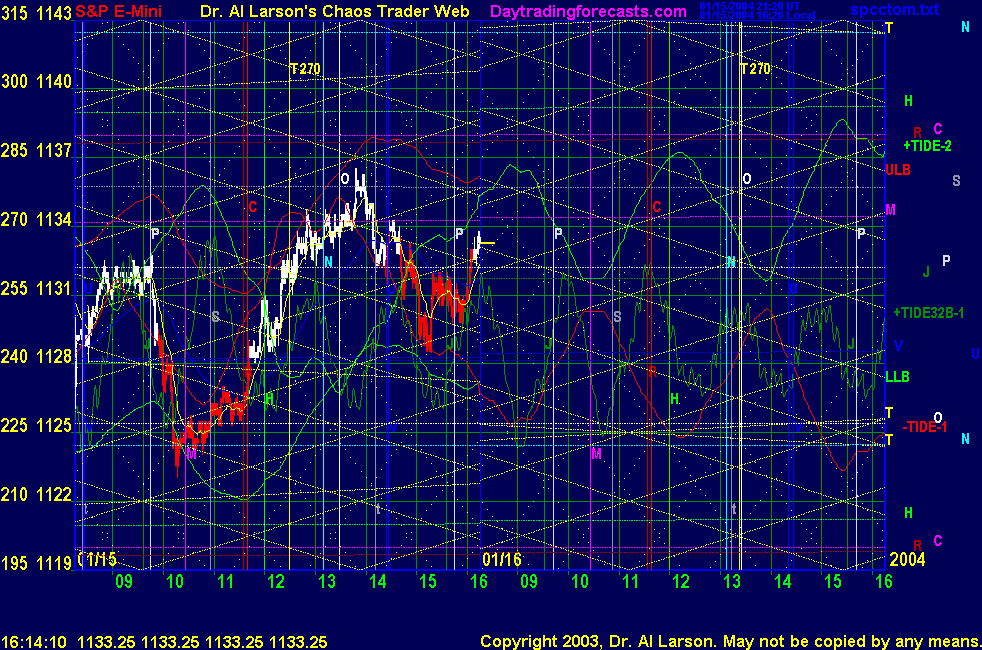Select the white O marker above price peak
Viewport: 982px width, 650px height.
point(345,178)
